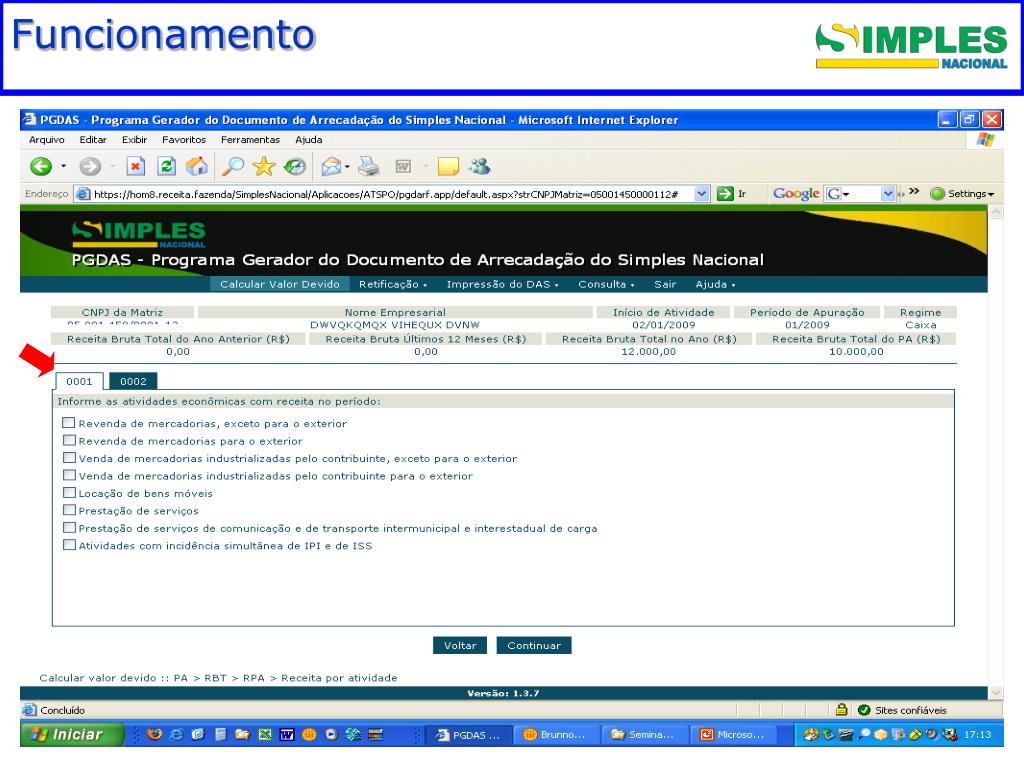Click the Stop loading icon with red X
The width and height of the screenshot is (1024, 768).
[x=135, y=167]
